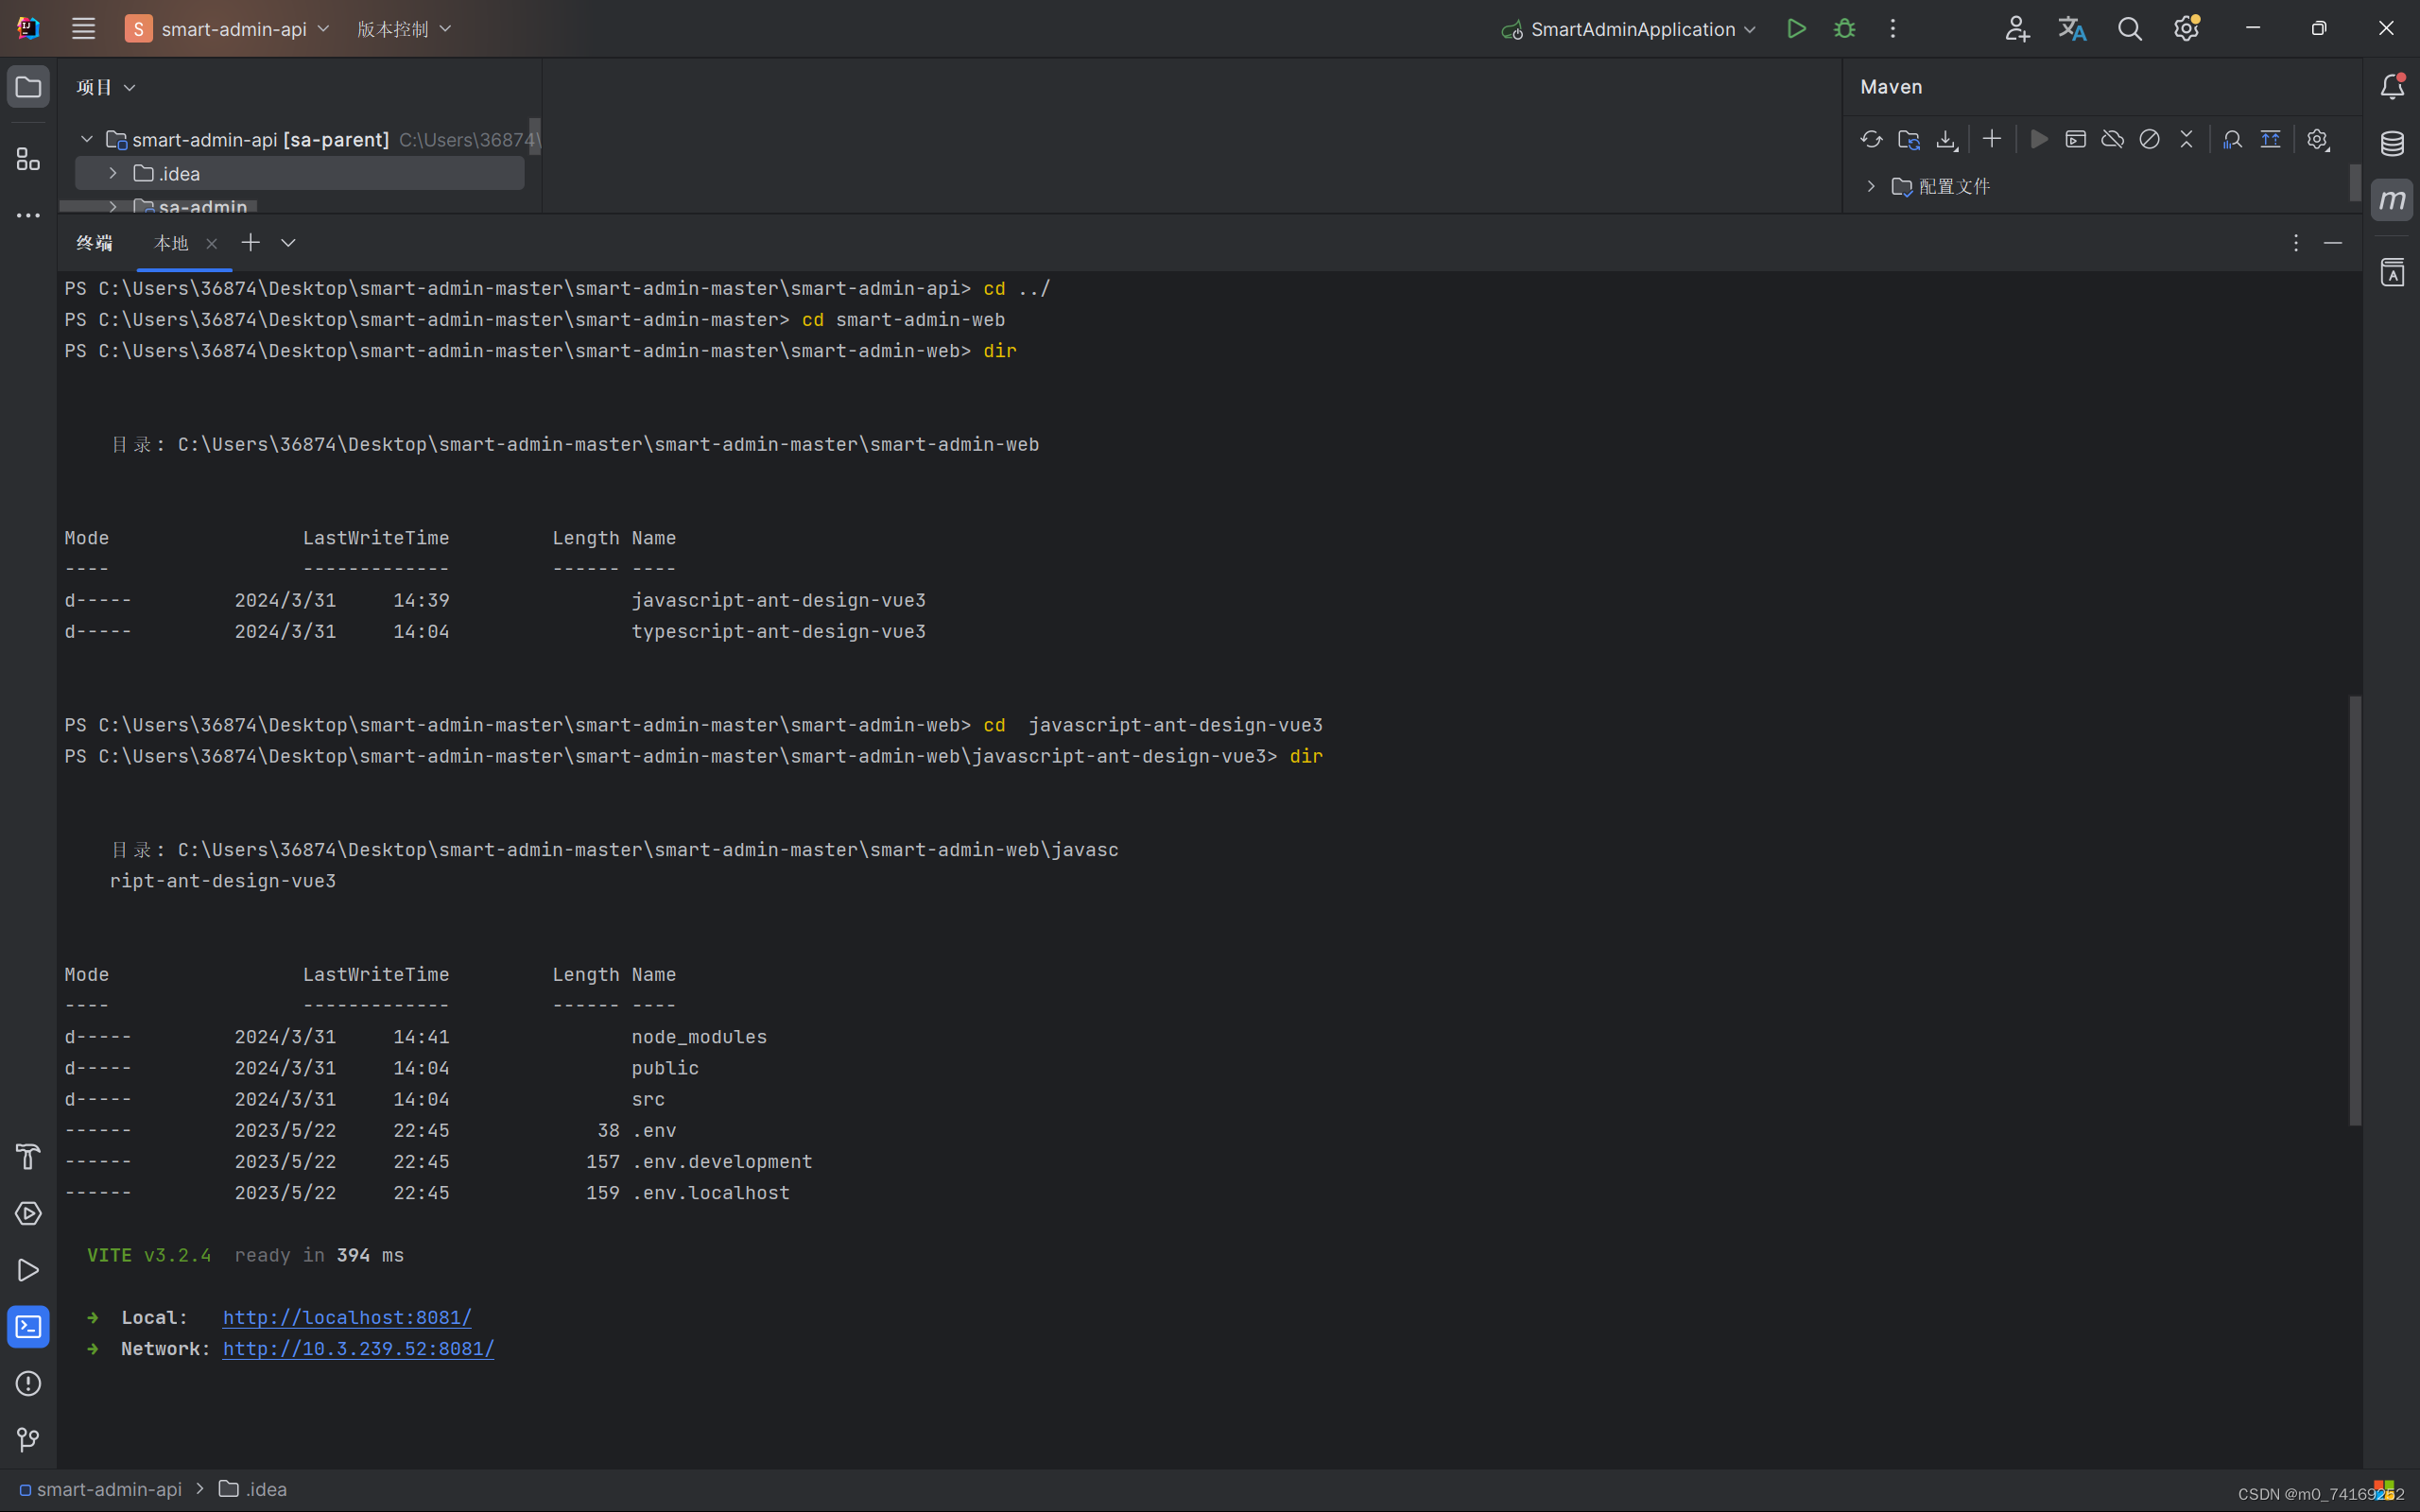Click the Build hammer icon in sidebar
The image size is (2420, 1512).
pos(27,1157)
